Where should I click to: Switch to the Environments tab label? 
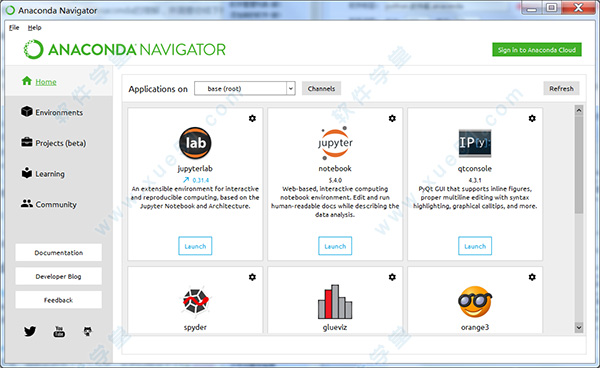click(x=59, y=112)
